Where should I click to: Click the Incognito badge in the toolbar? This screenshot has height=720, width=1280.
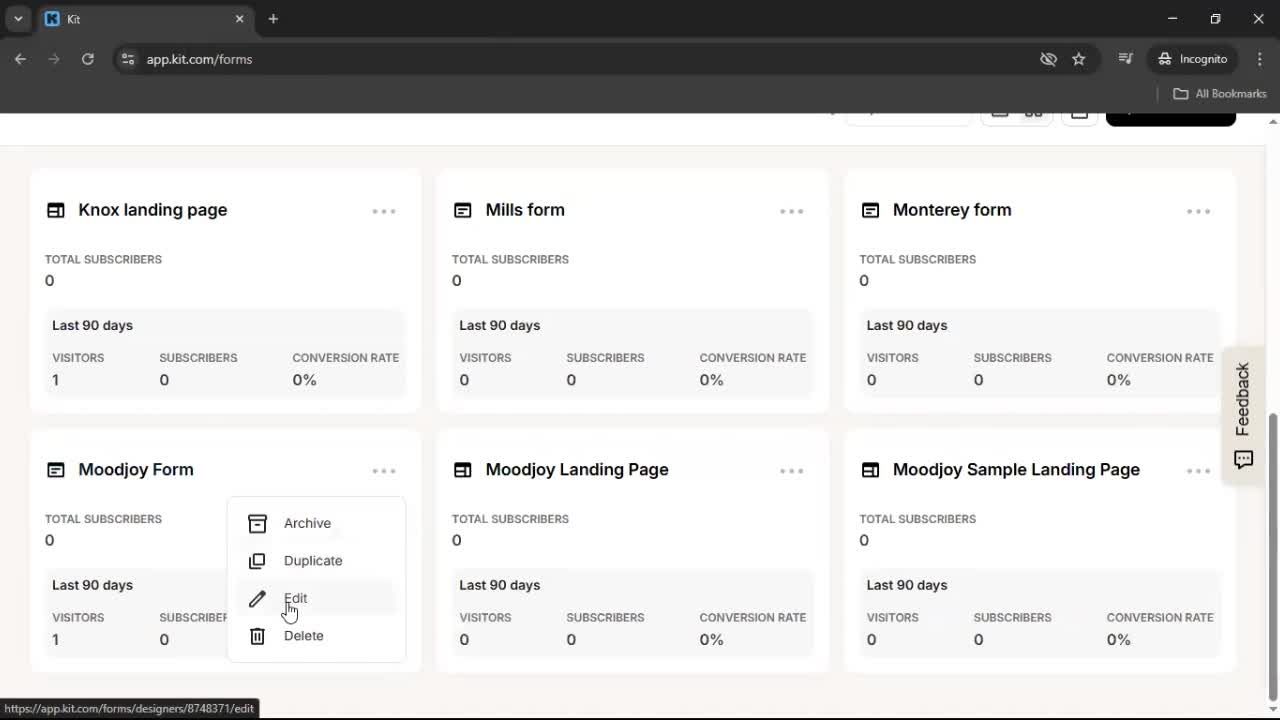click(1192, 59)
